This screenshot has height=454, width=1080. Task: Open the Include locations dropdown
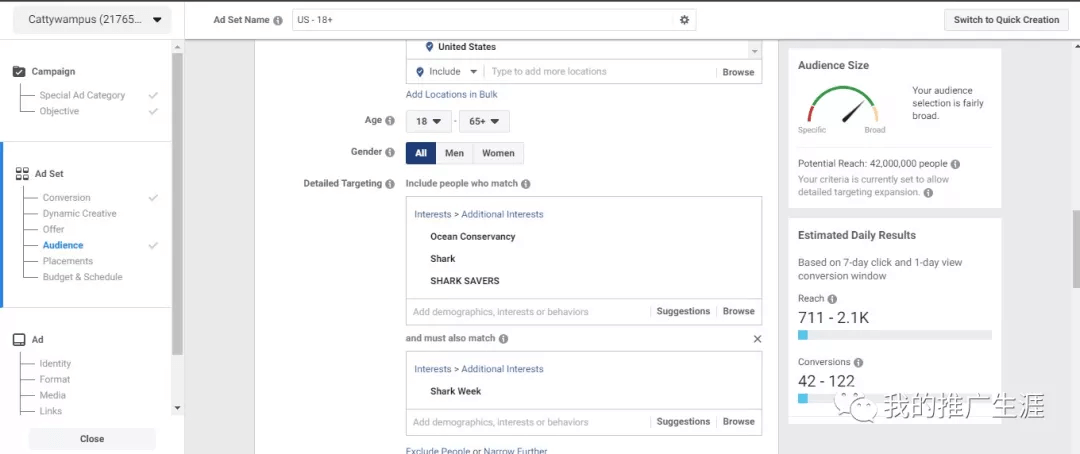pos(446,72)
